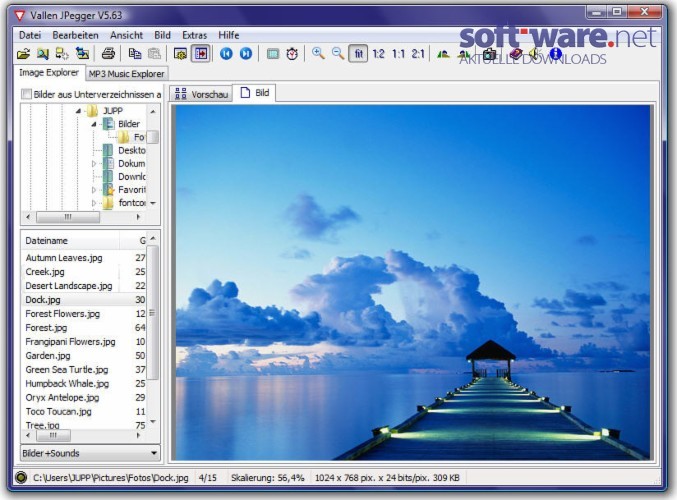Open the Ansicht menu
The height and width of the screenshot is (500, 677).
click(x=126, y=35)
